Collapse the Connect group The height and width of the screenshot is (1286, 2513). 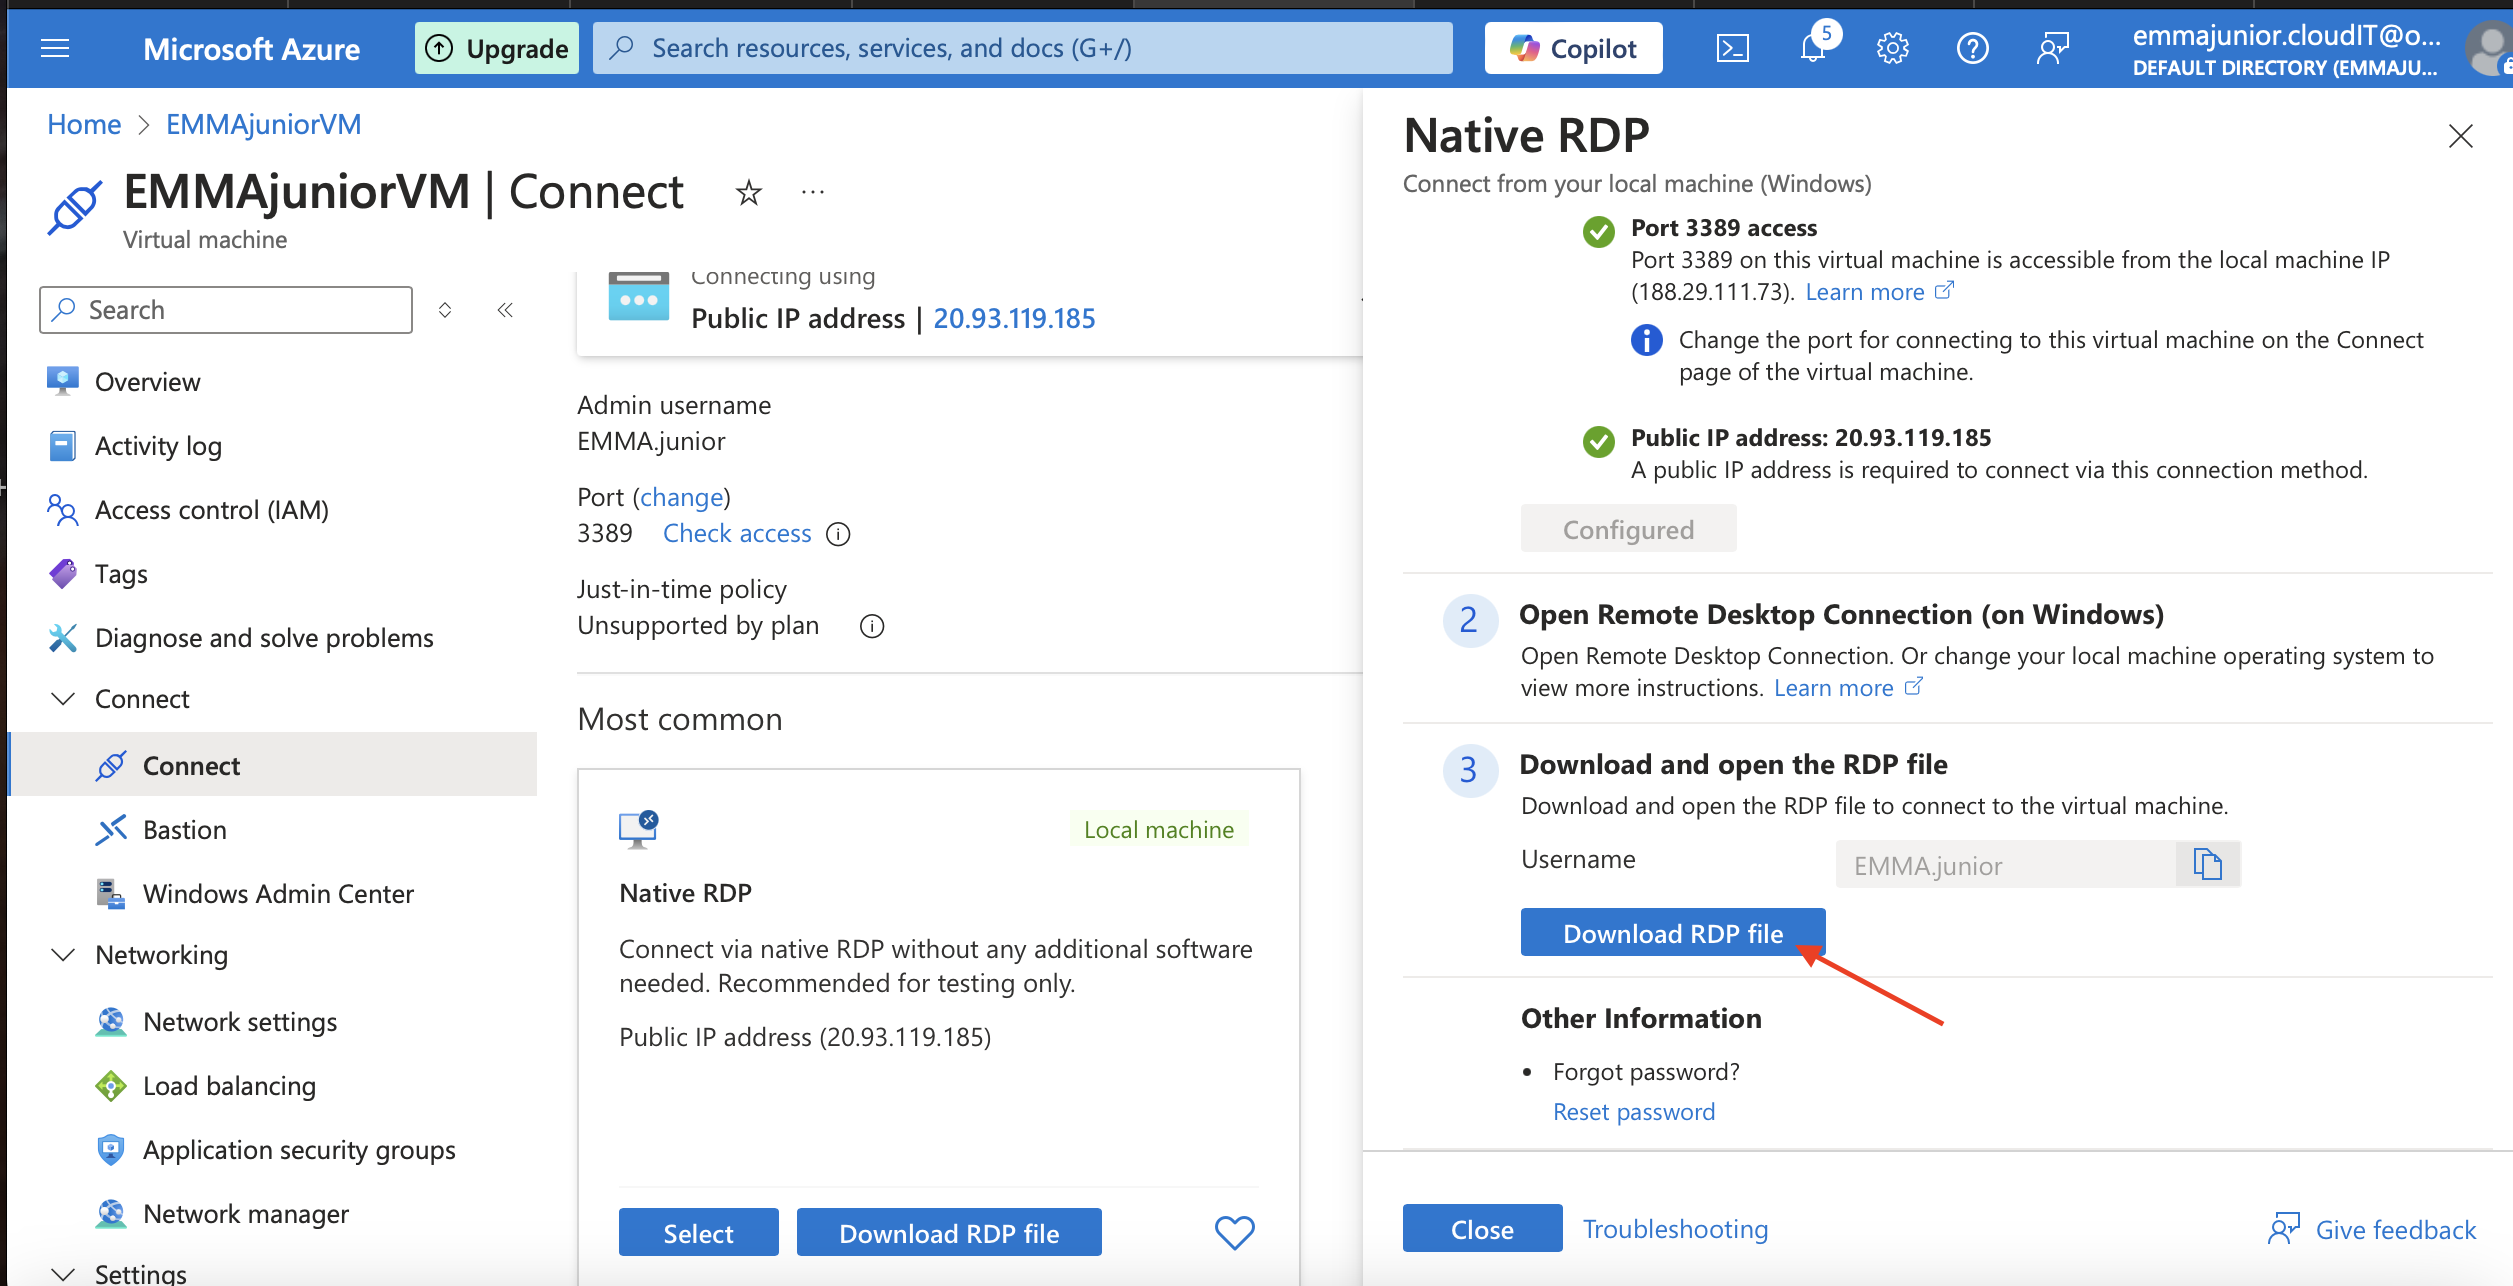63,699
